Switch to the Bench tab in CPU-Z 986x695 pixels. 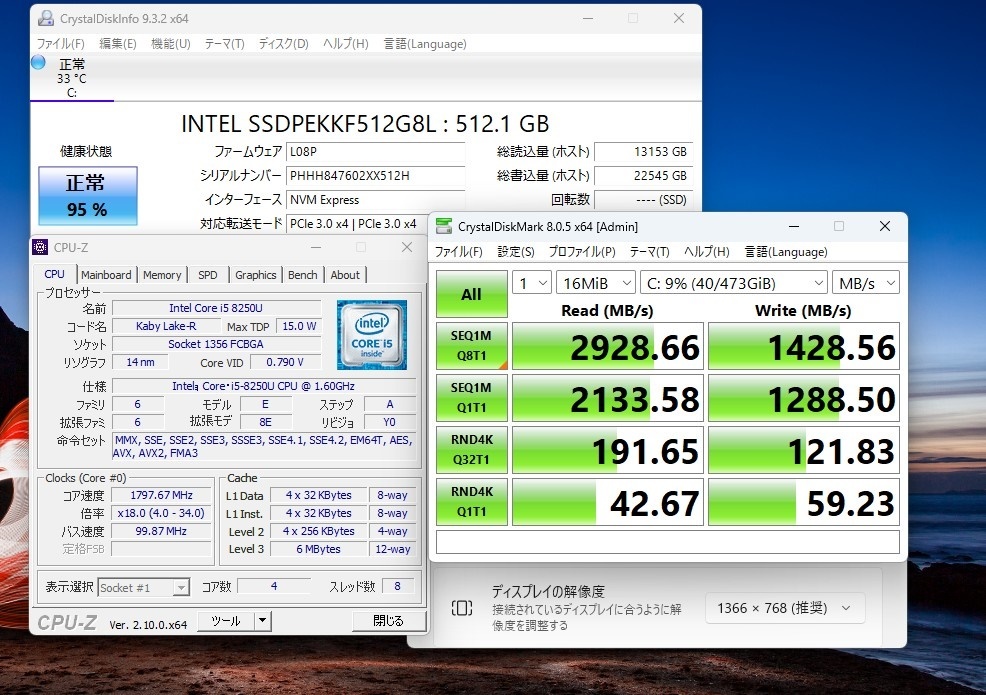(302, 275)
